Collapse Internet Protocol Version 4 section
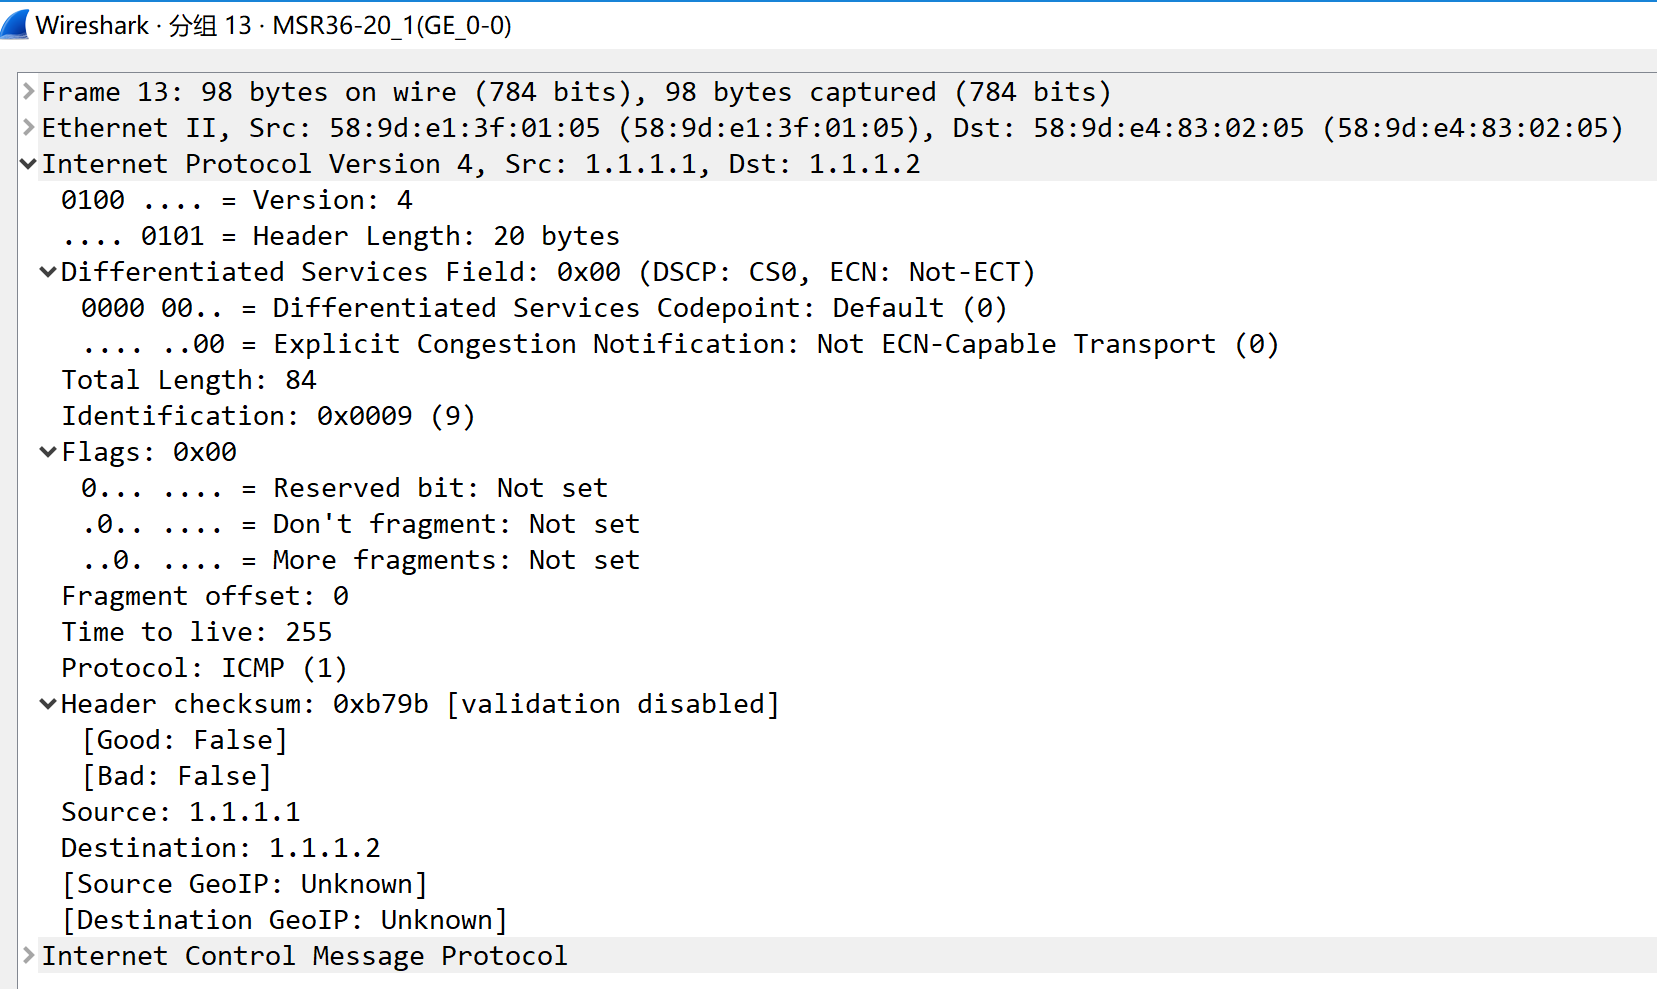This screenshot has width=1657, height=989. coord(29,164)
